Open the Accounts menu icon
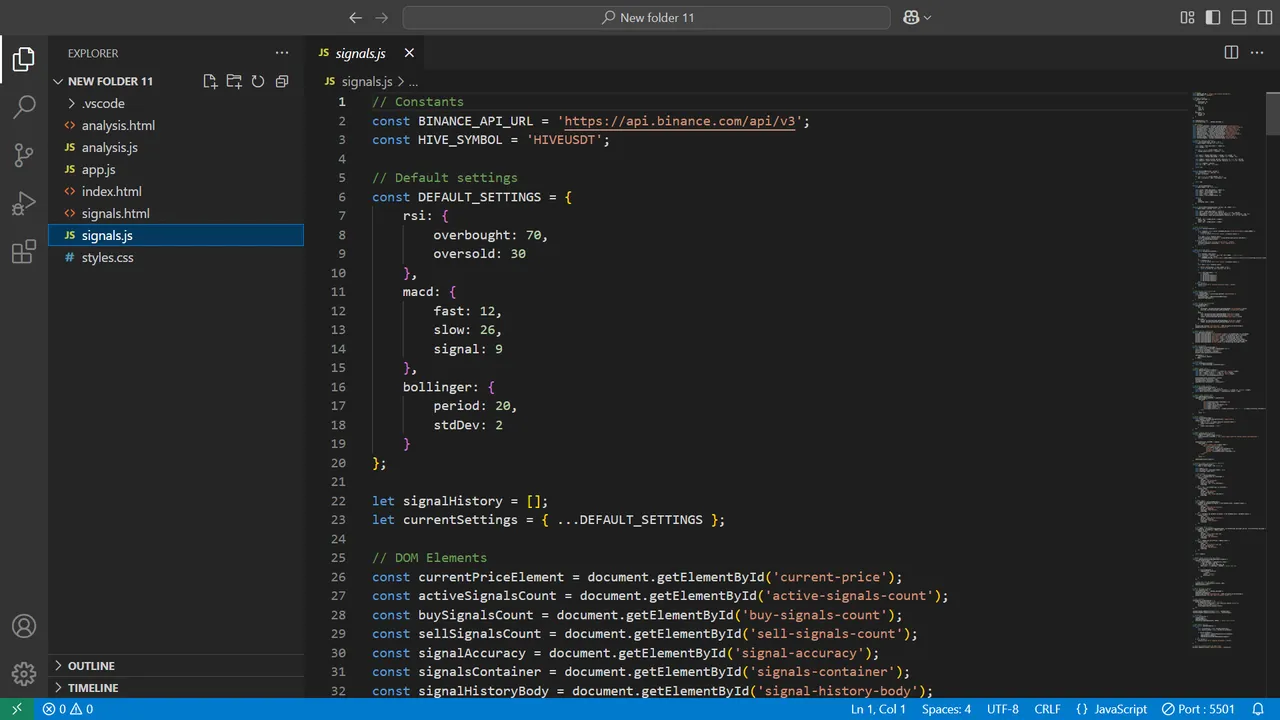Screen dimensions: 1280x720 point(24,626)
